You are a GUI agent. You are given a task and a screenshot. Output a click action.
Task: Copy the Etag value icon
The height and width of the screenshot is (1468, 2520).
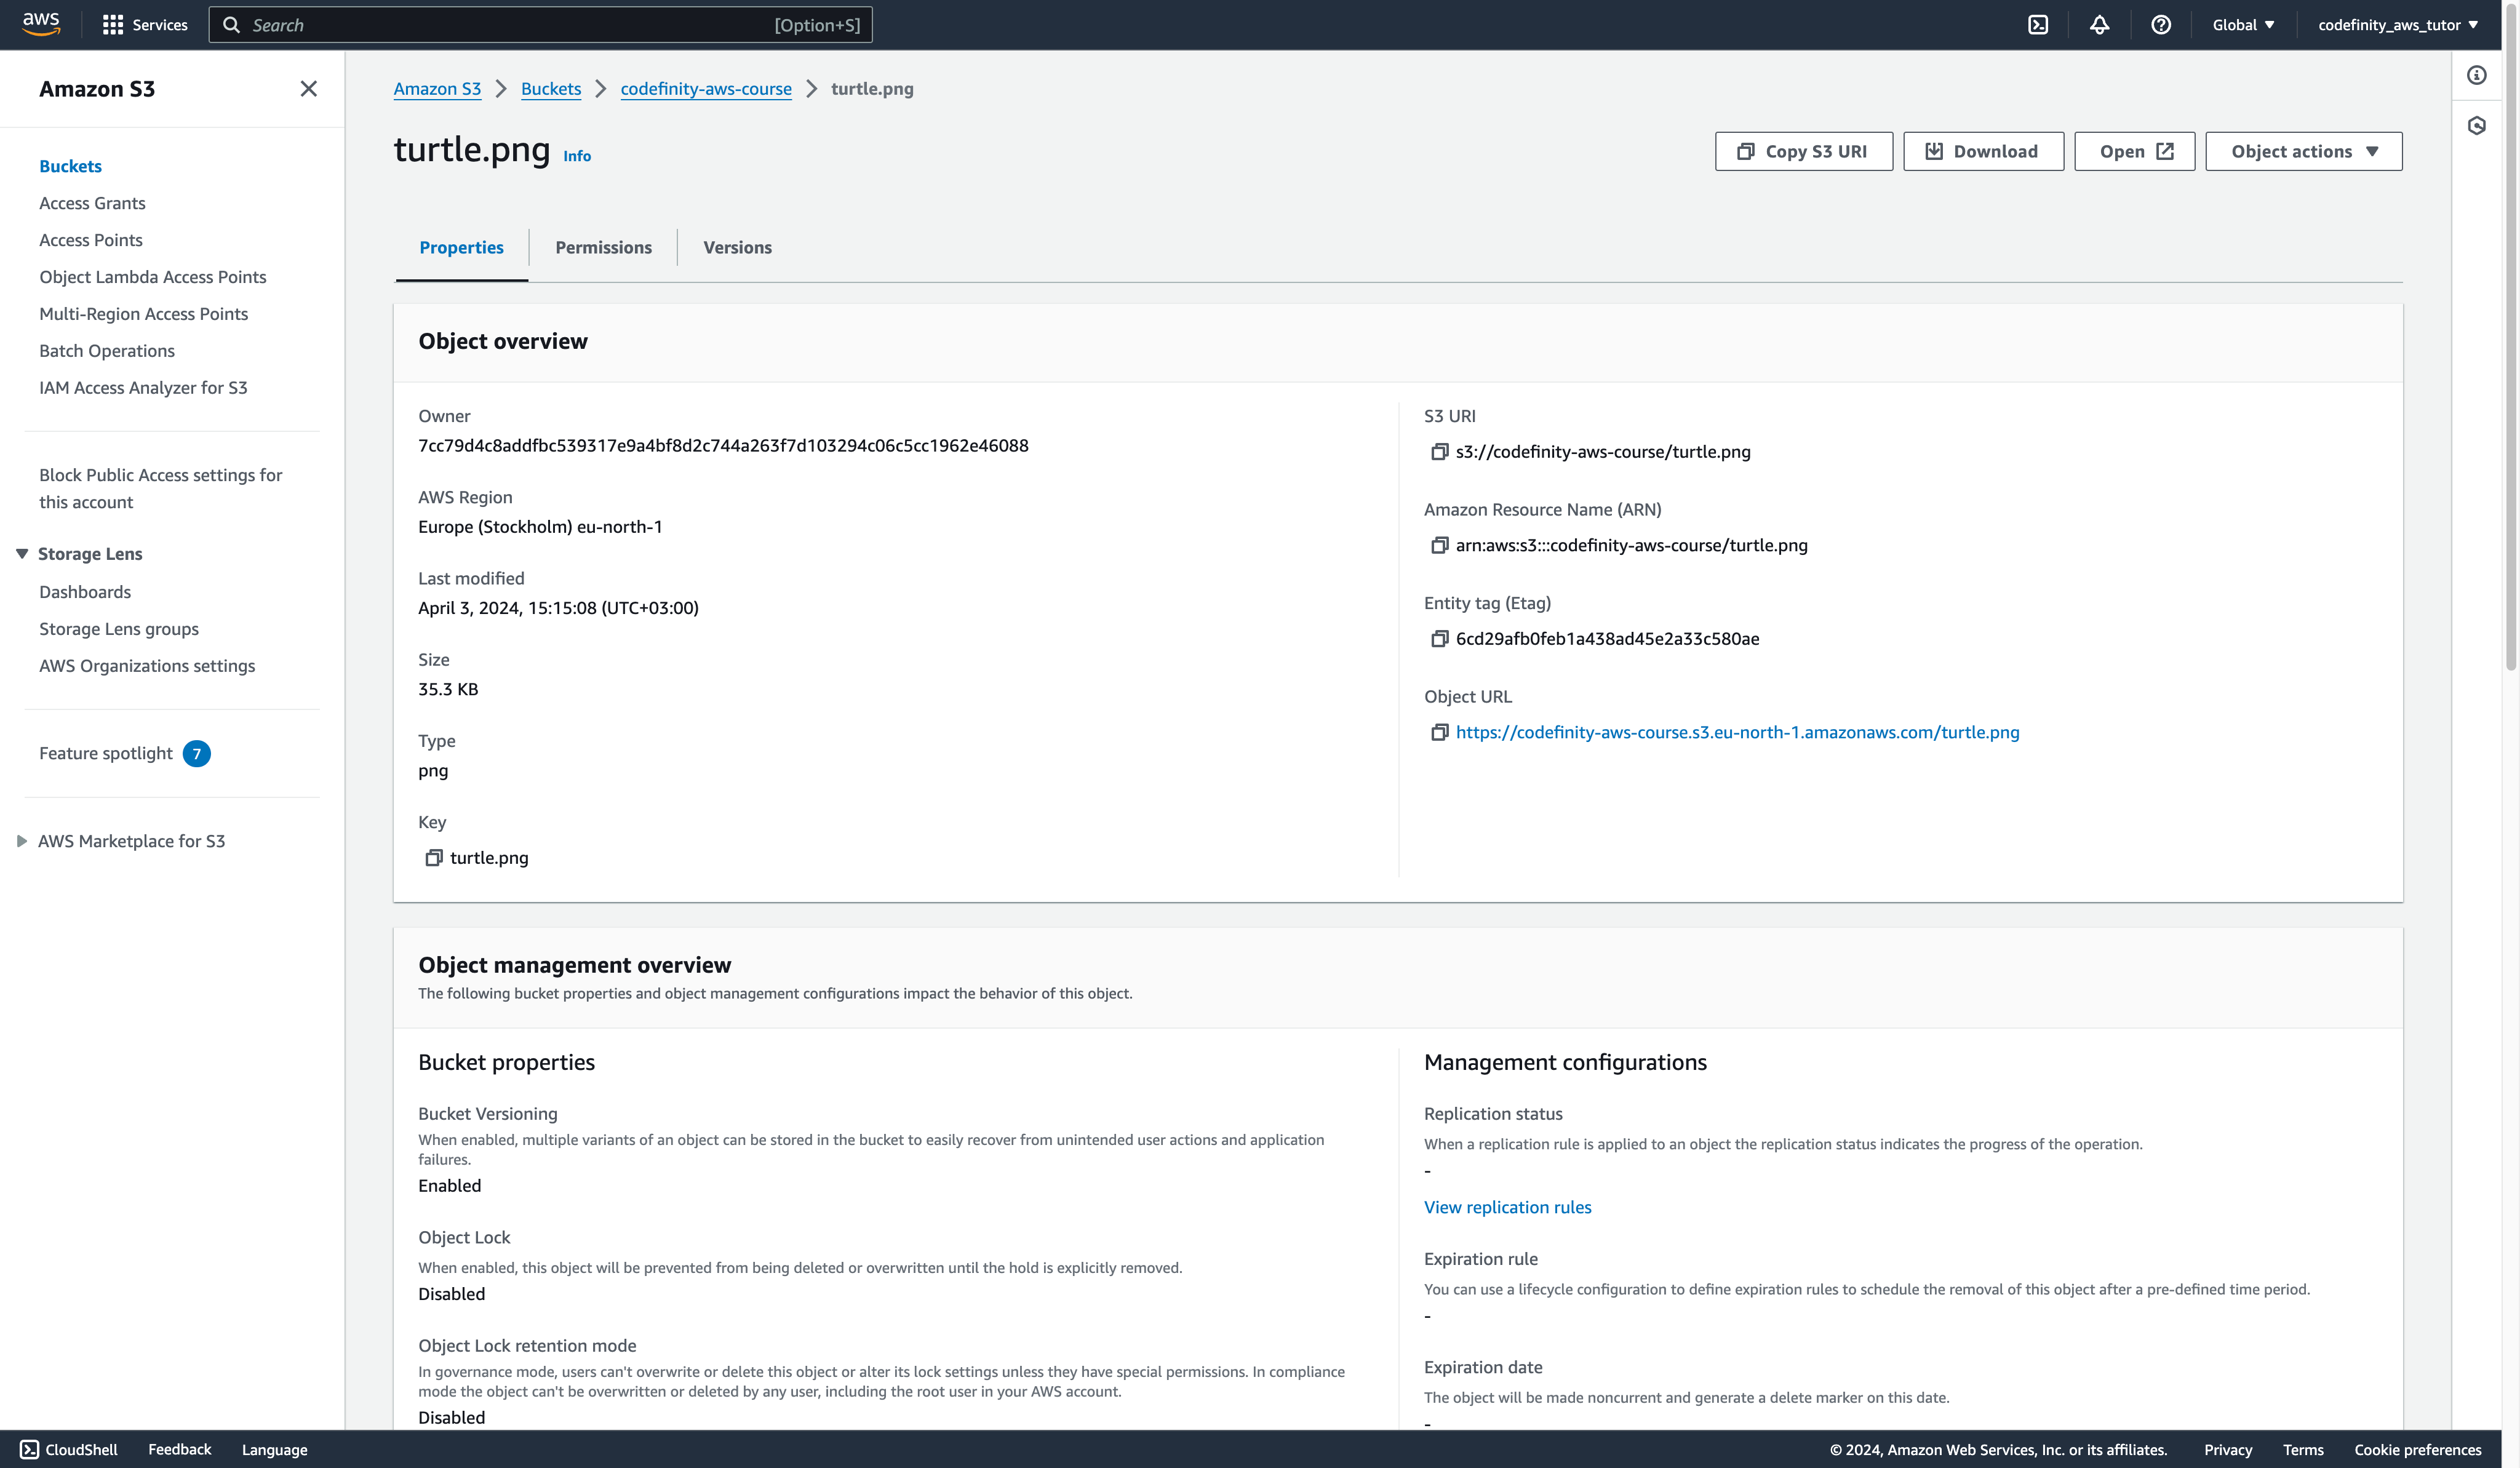pos(1439,639)
